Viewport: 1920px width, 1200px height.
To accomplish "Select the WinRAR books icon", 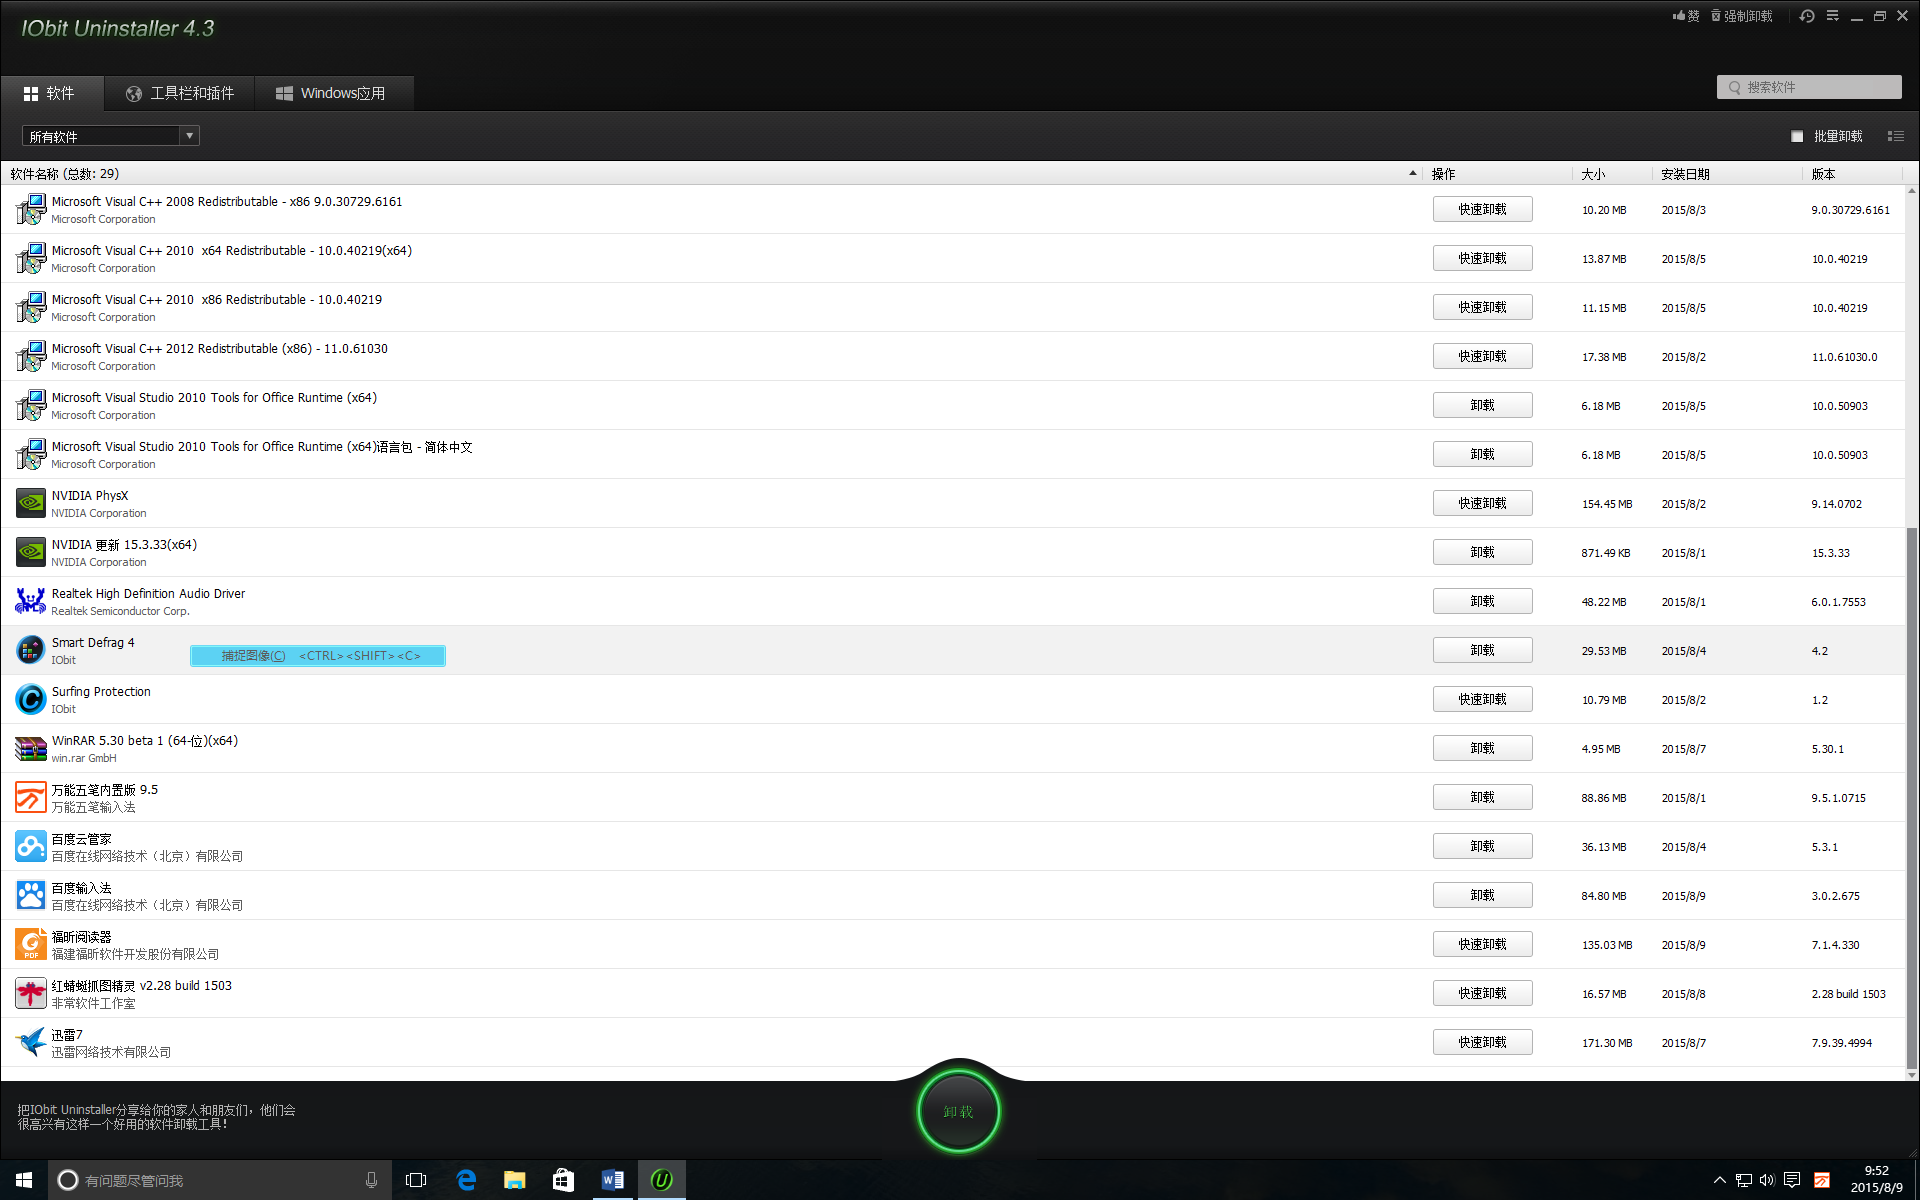I will [31, 748].
